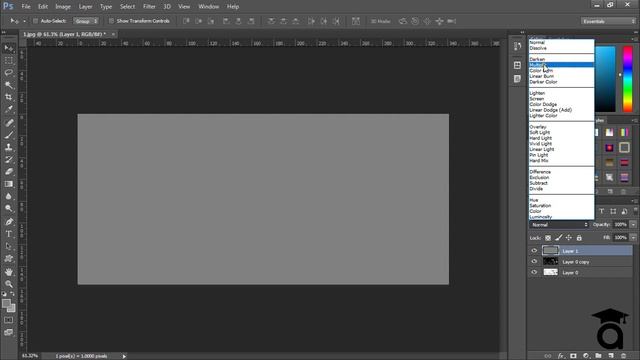Select the Brush tool
This screenshot has height=360, width=640.
pos(9,135)
